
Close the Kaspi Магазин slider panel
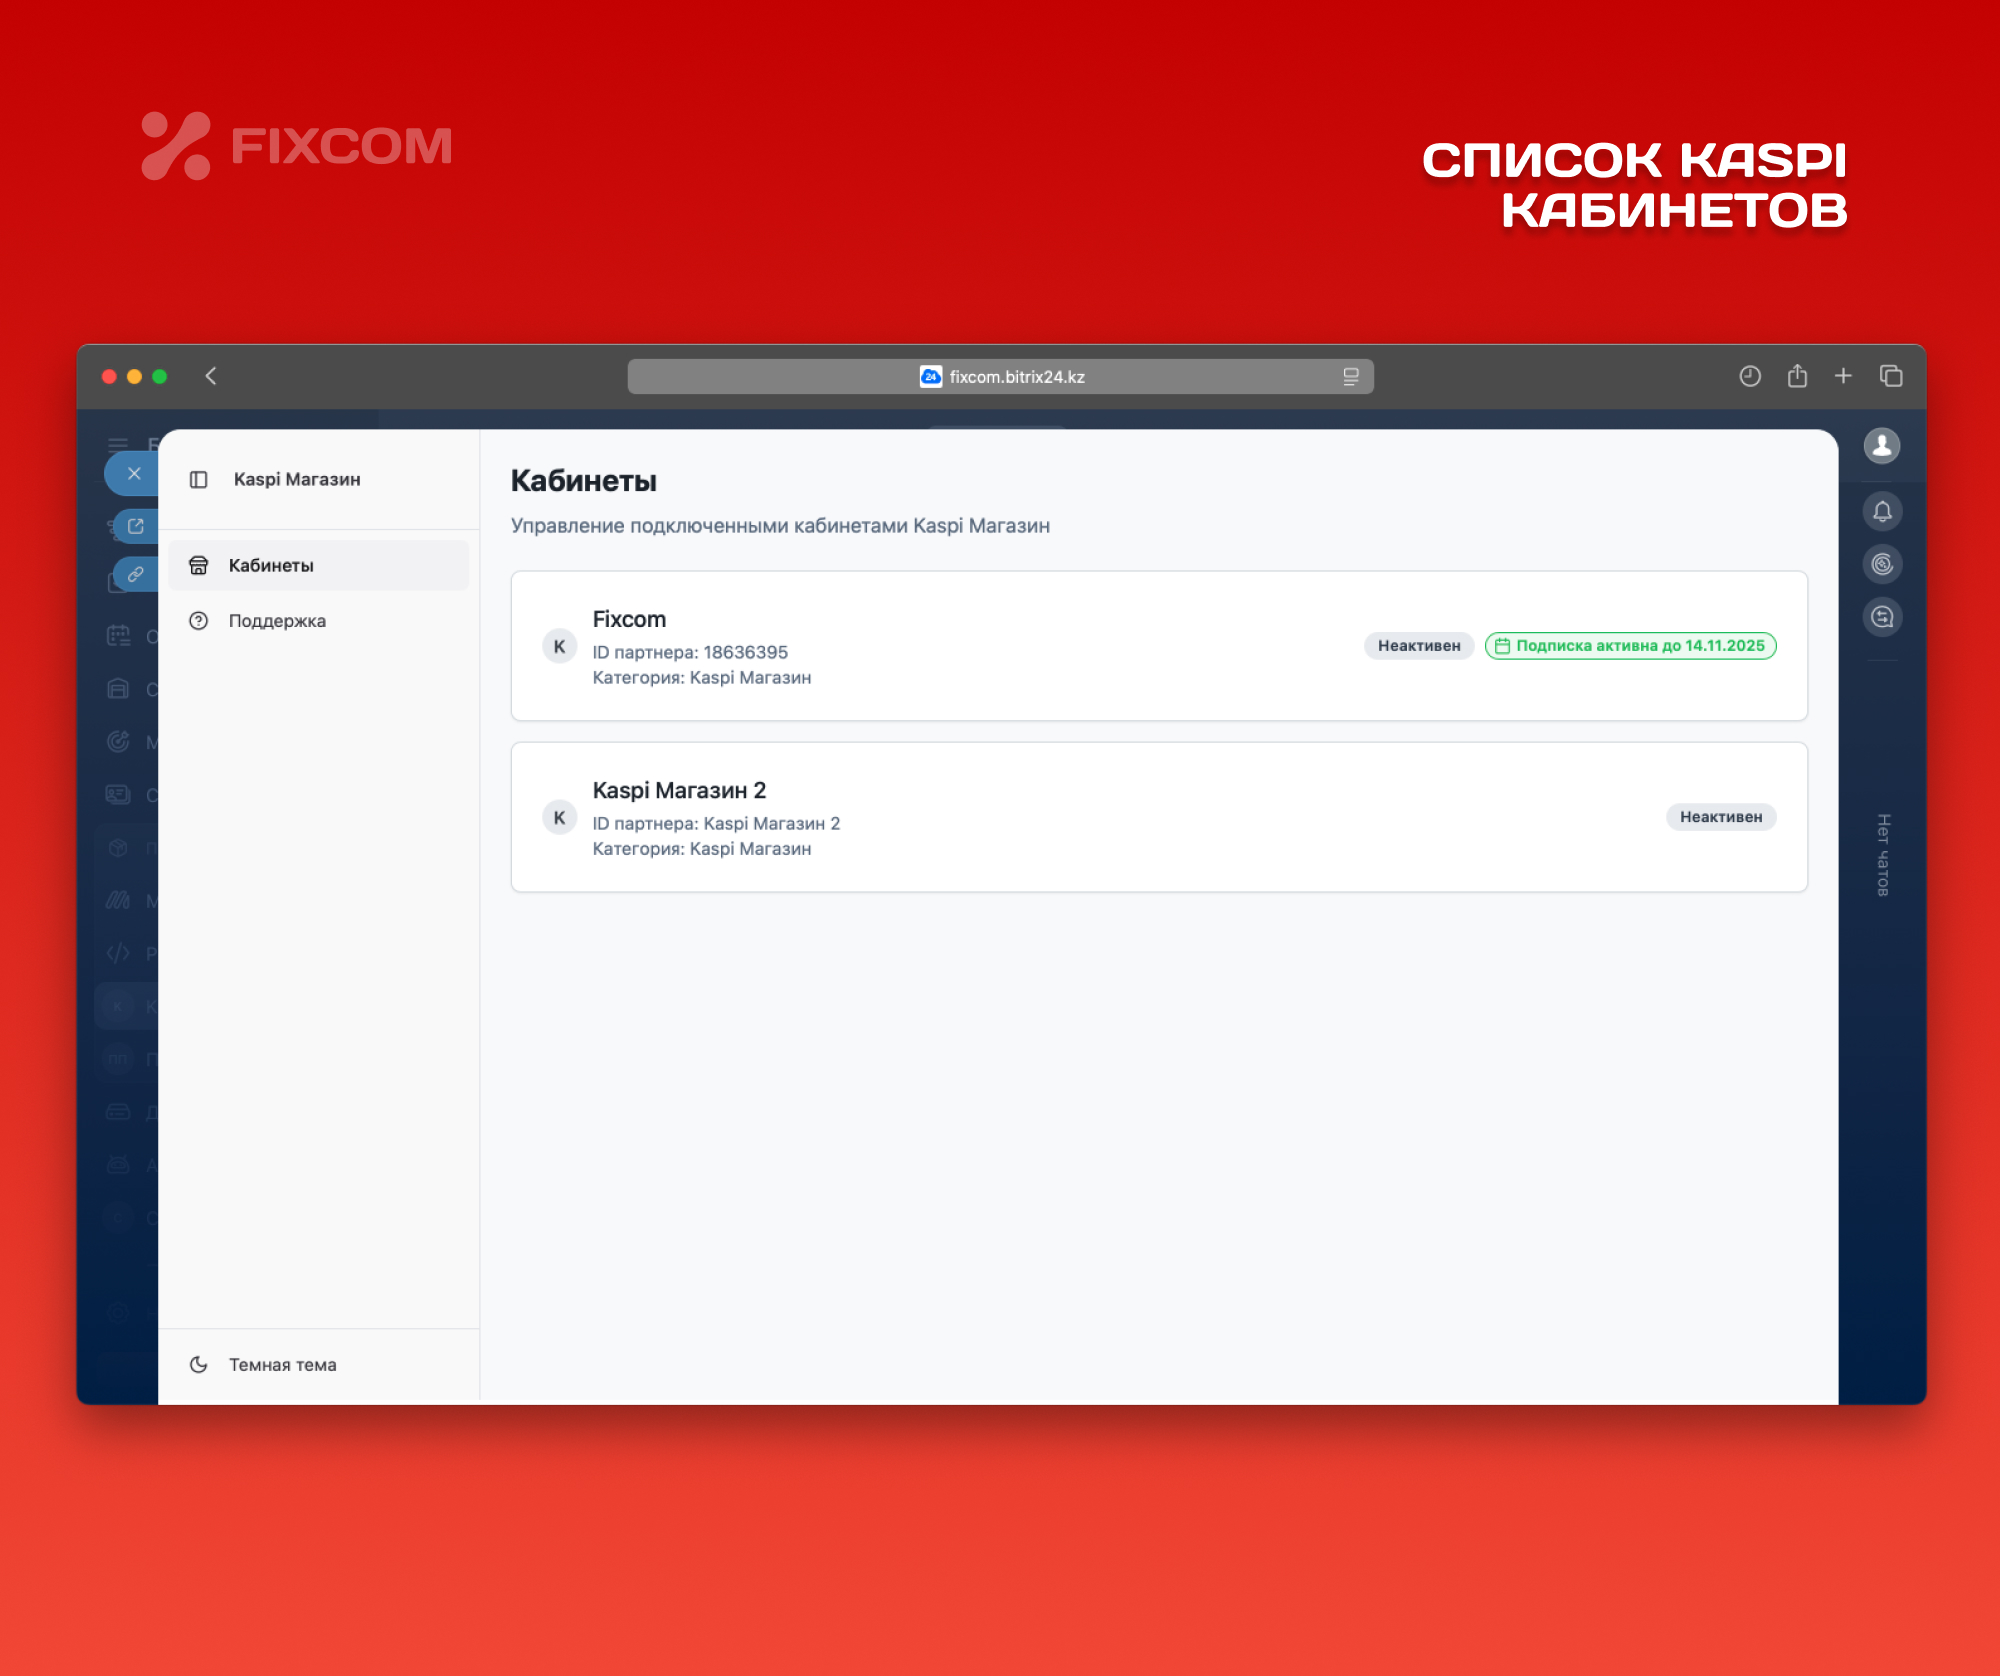(134, 474)
